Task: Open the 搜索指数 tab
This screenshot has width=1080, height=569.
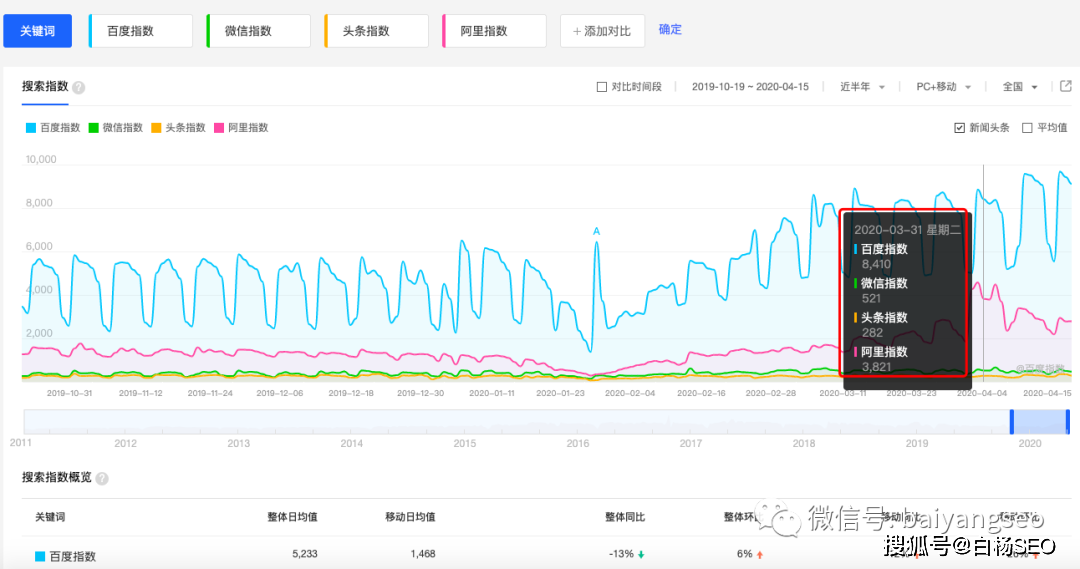Action: (45, 87)
